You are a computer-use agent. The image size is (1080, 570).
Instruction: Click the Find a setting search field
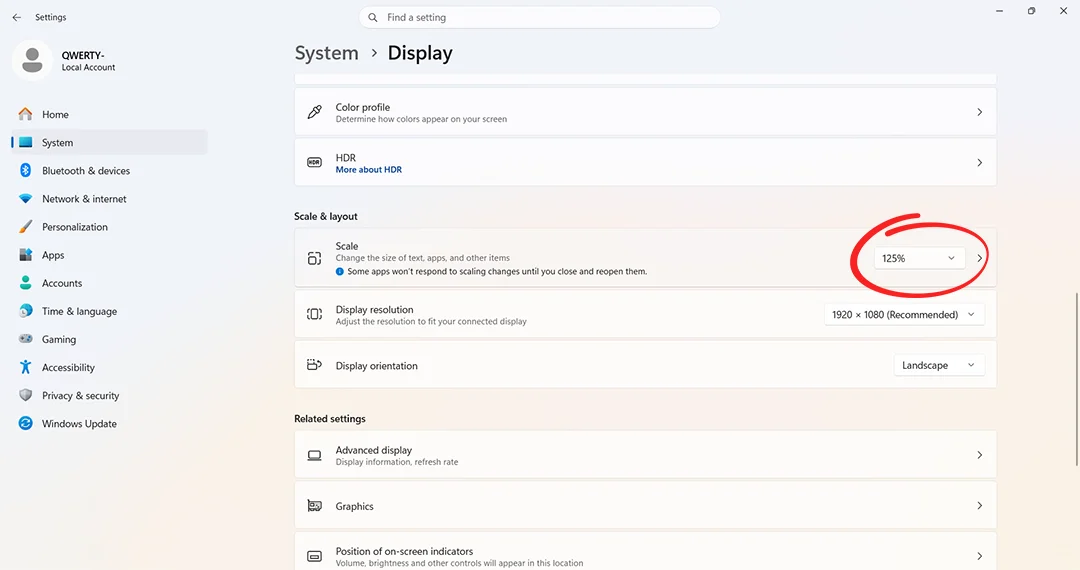click(x=539, y=17)
